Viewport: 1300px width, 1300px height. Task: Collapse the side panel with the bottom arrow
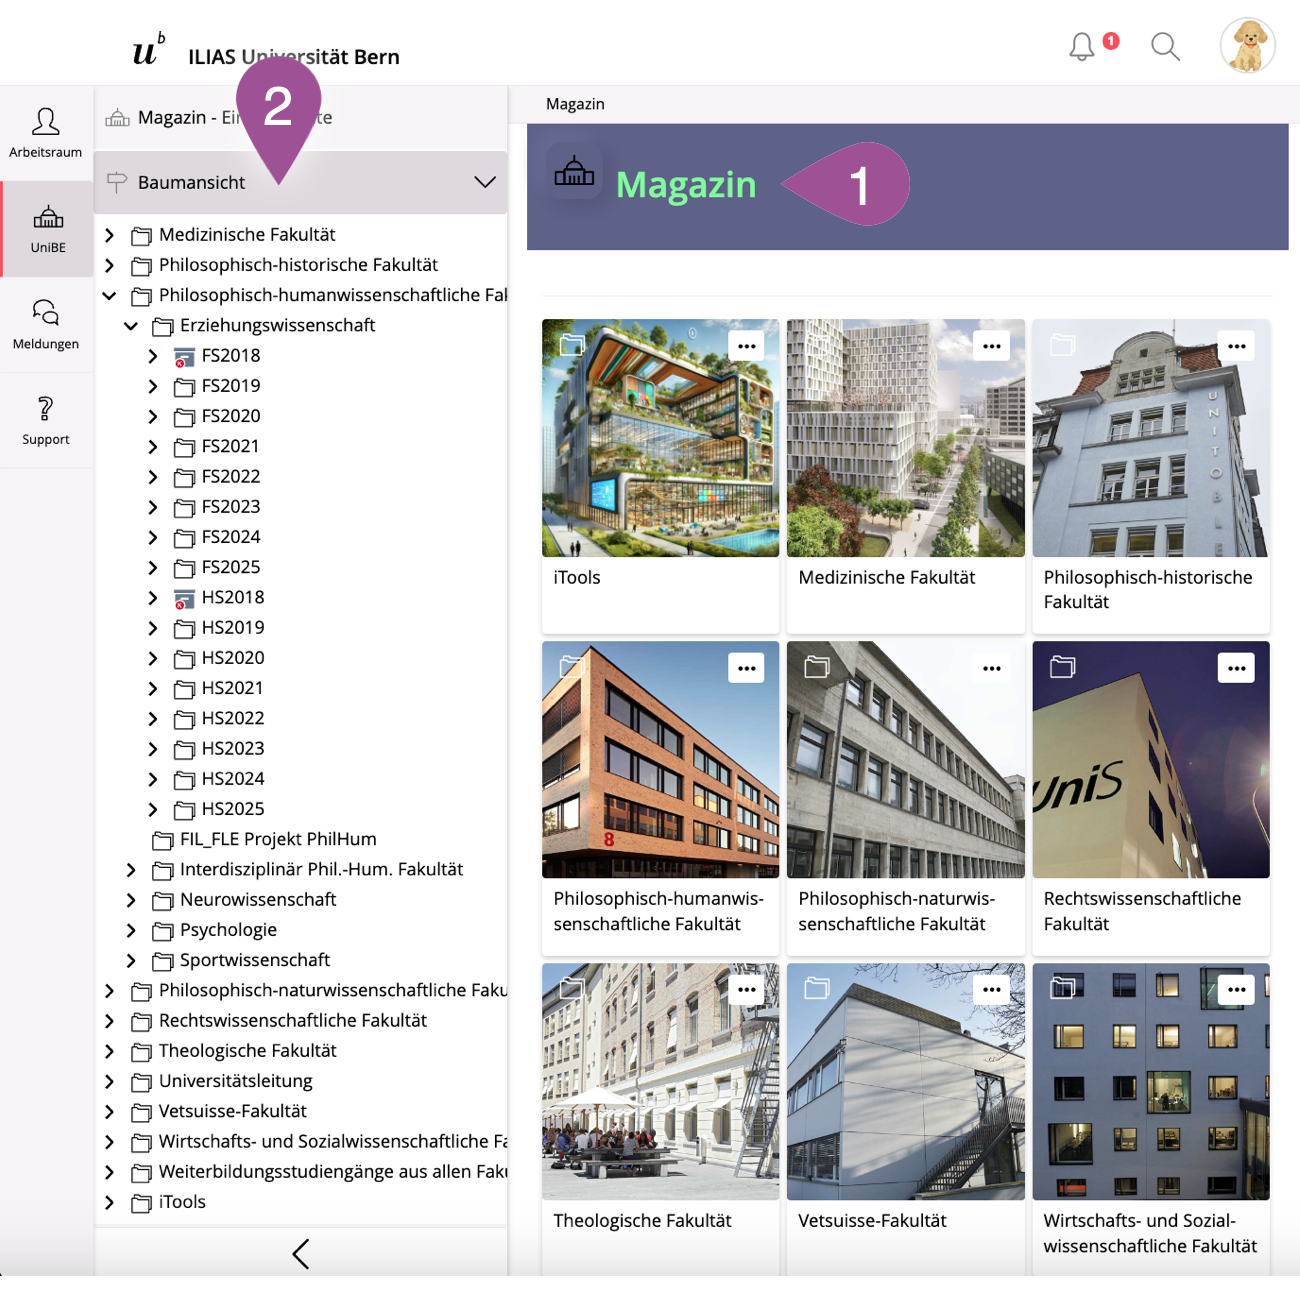pos(301,1254)
